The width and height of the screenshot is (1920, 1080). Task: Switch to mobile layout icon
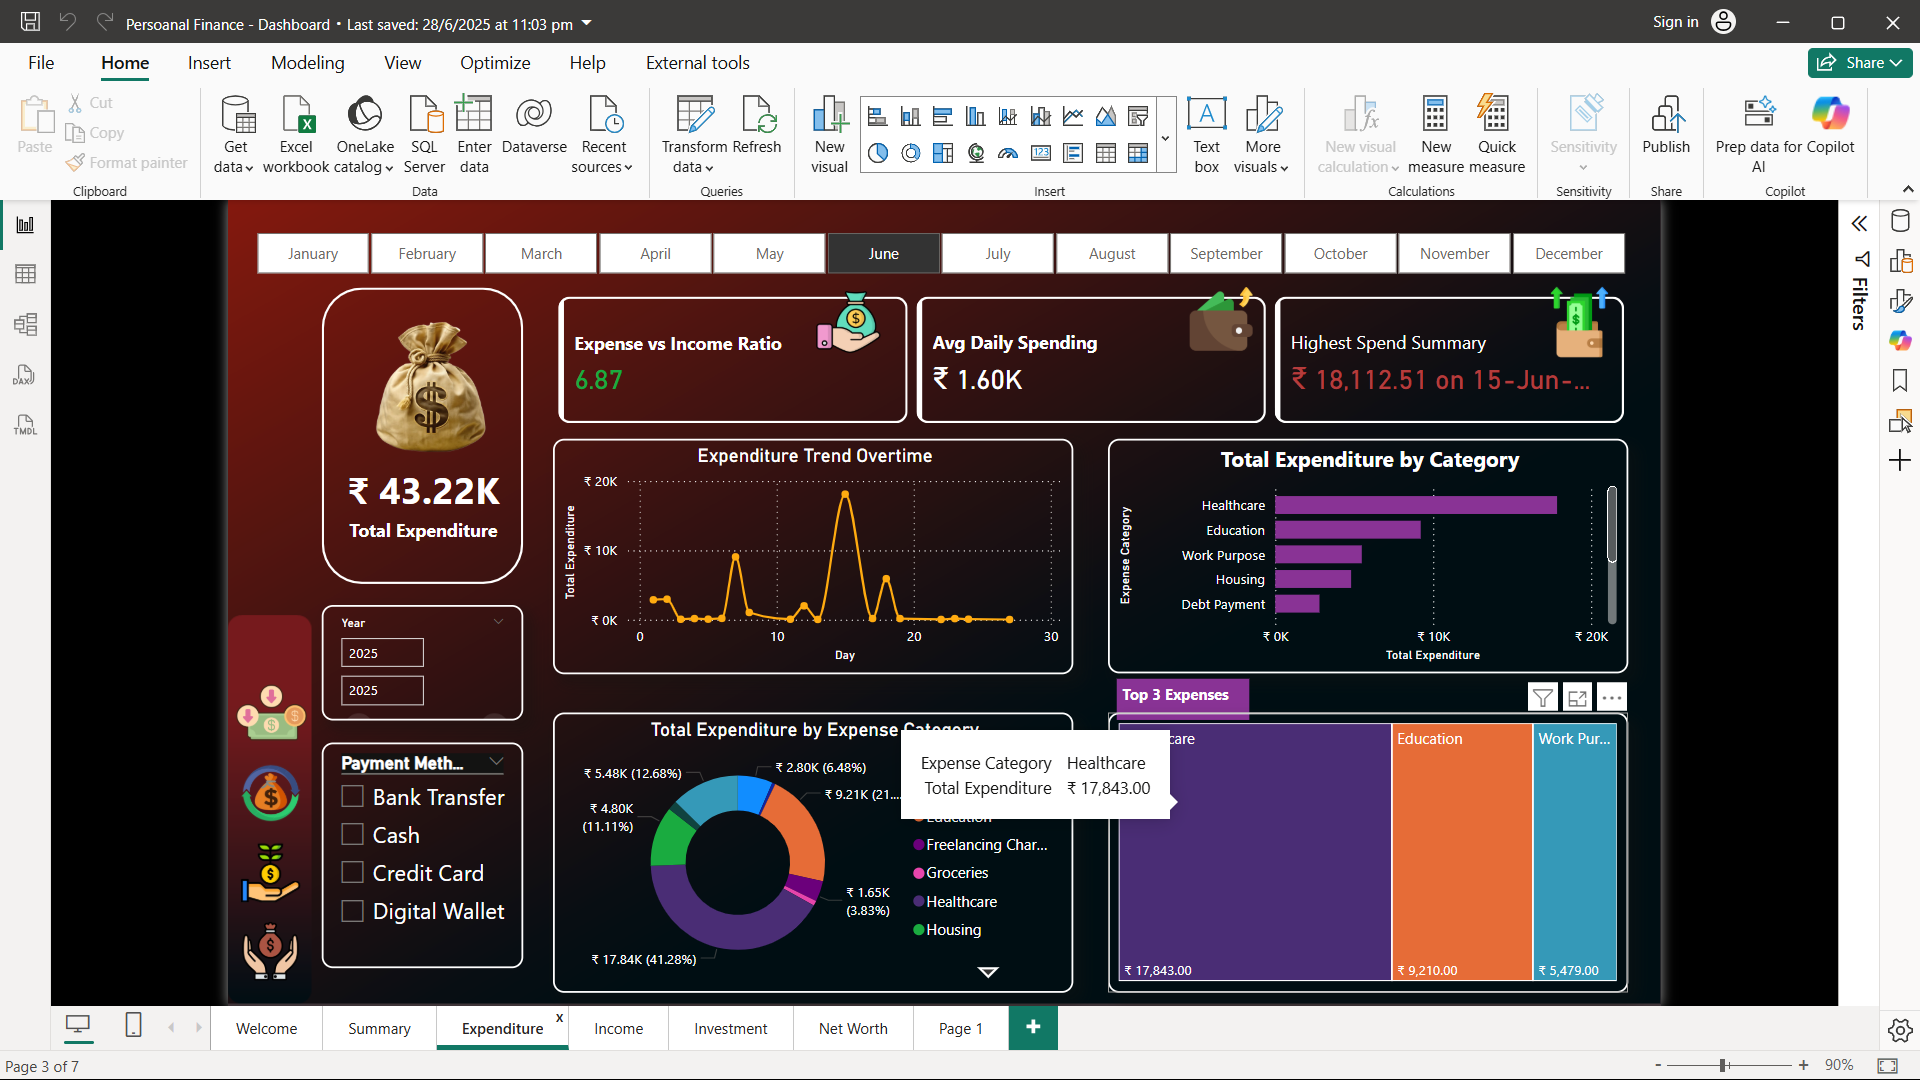(x=133, y=1025)
